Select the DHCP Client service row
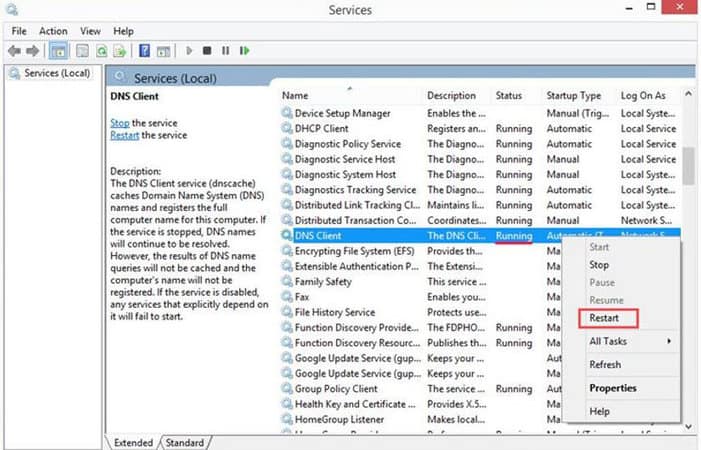The image size is (701, 450). (321, 129)
